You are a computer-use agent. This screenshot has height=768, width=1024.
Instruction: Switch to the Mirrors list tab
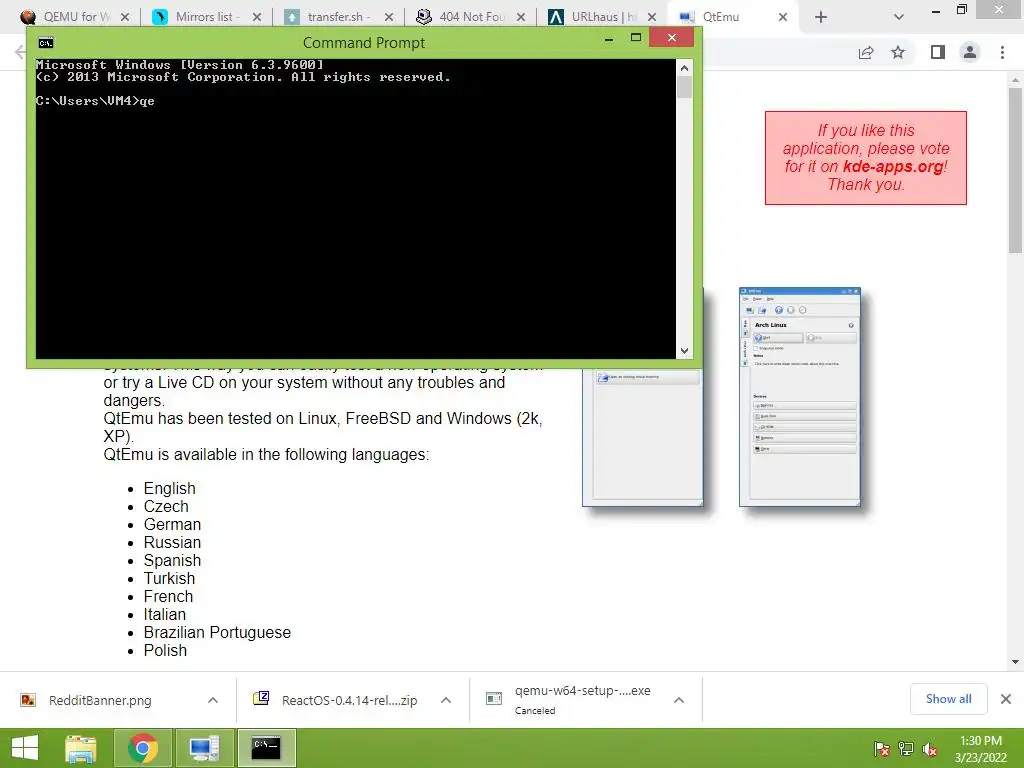[206, 17]
